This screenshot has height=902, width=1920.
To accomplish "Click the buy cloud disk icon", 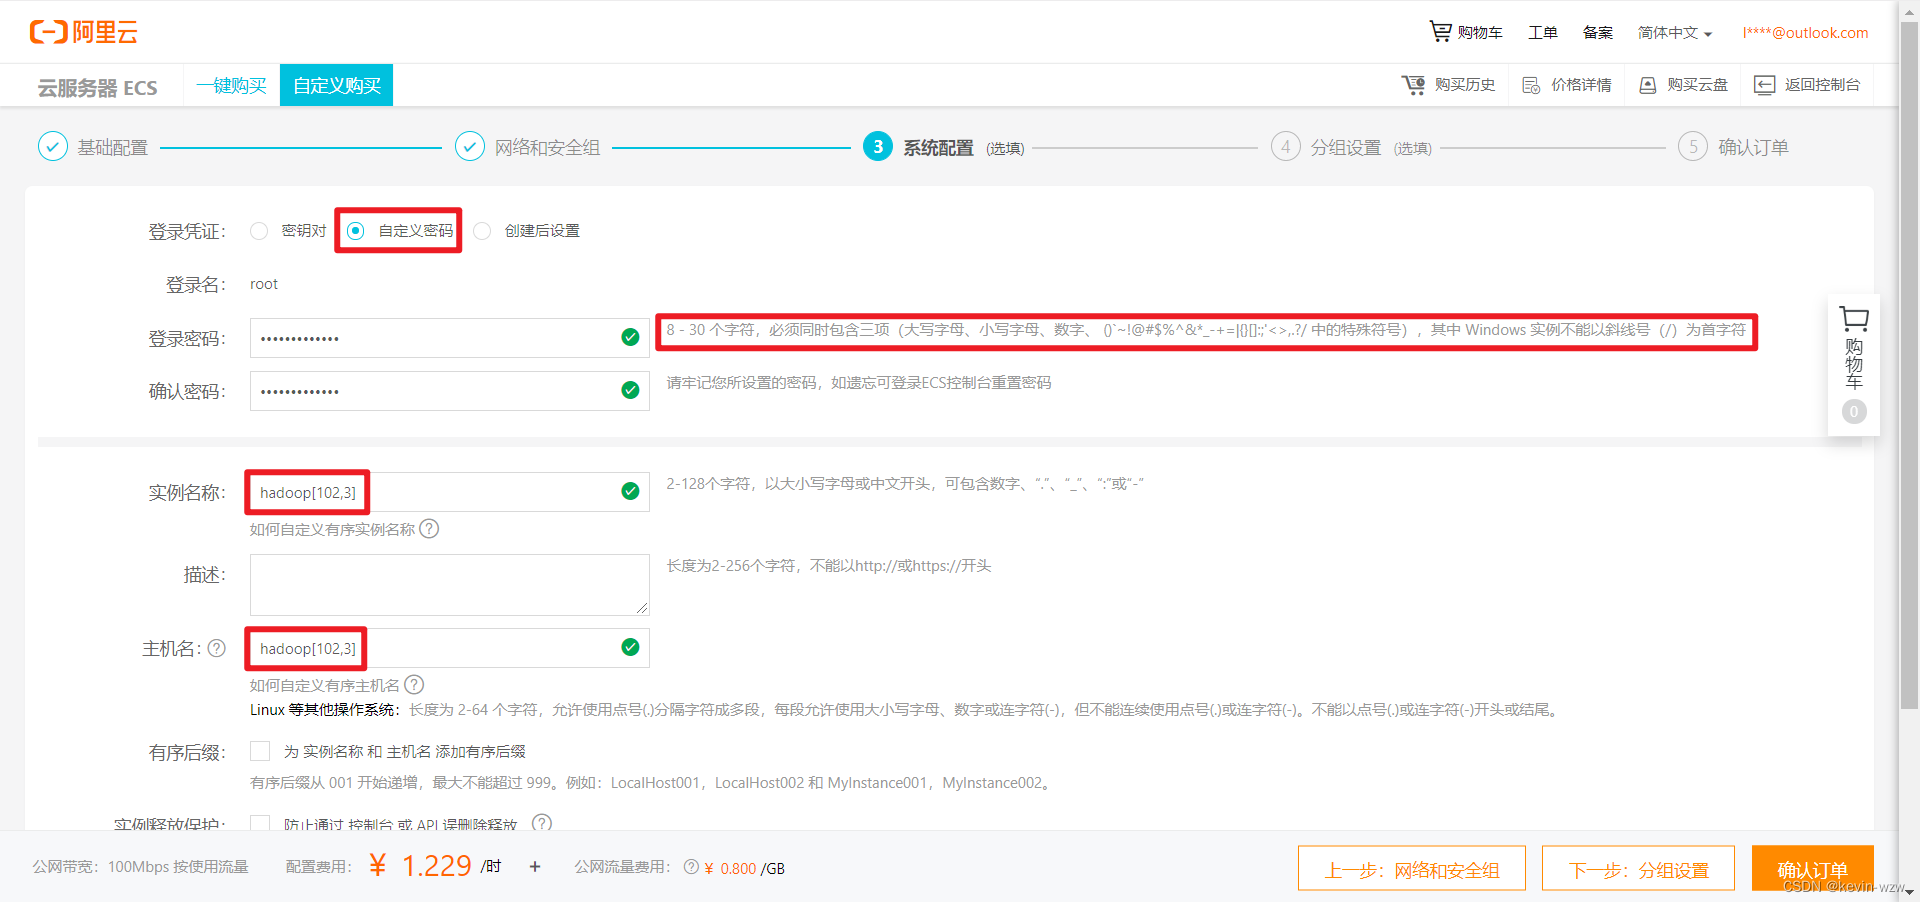I will (1647, 85).
